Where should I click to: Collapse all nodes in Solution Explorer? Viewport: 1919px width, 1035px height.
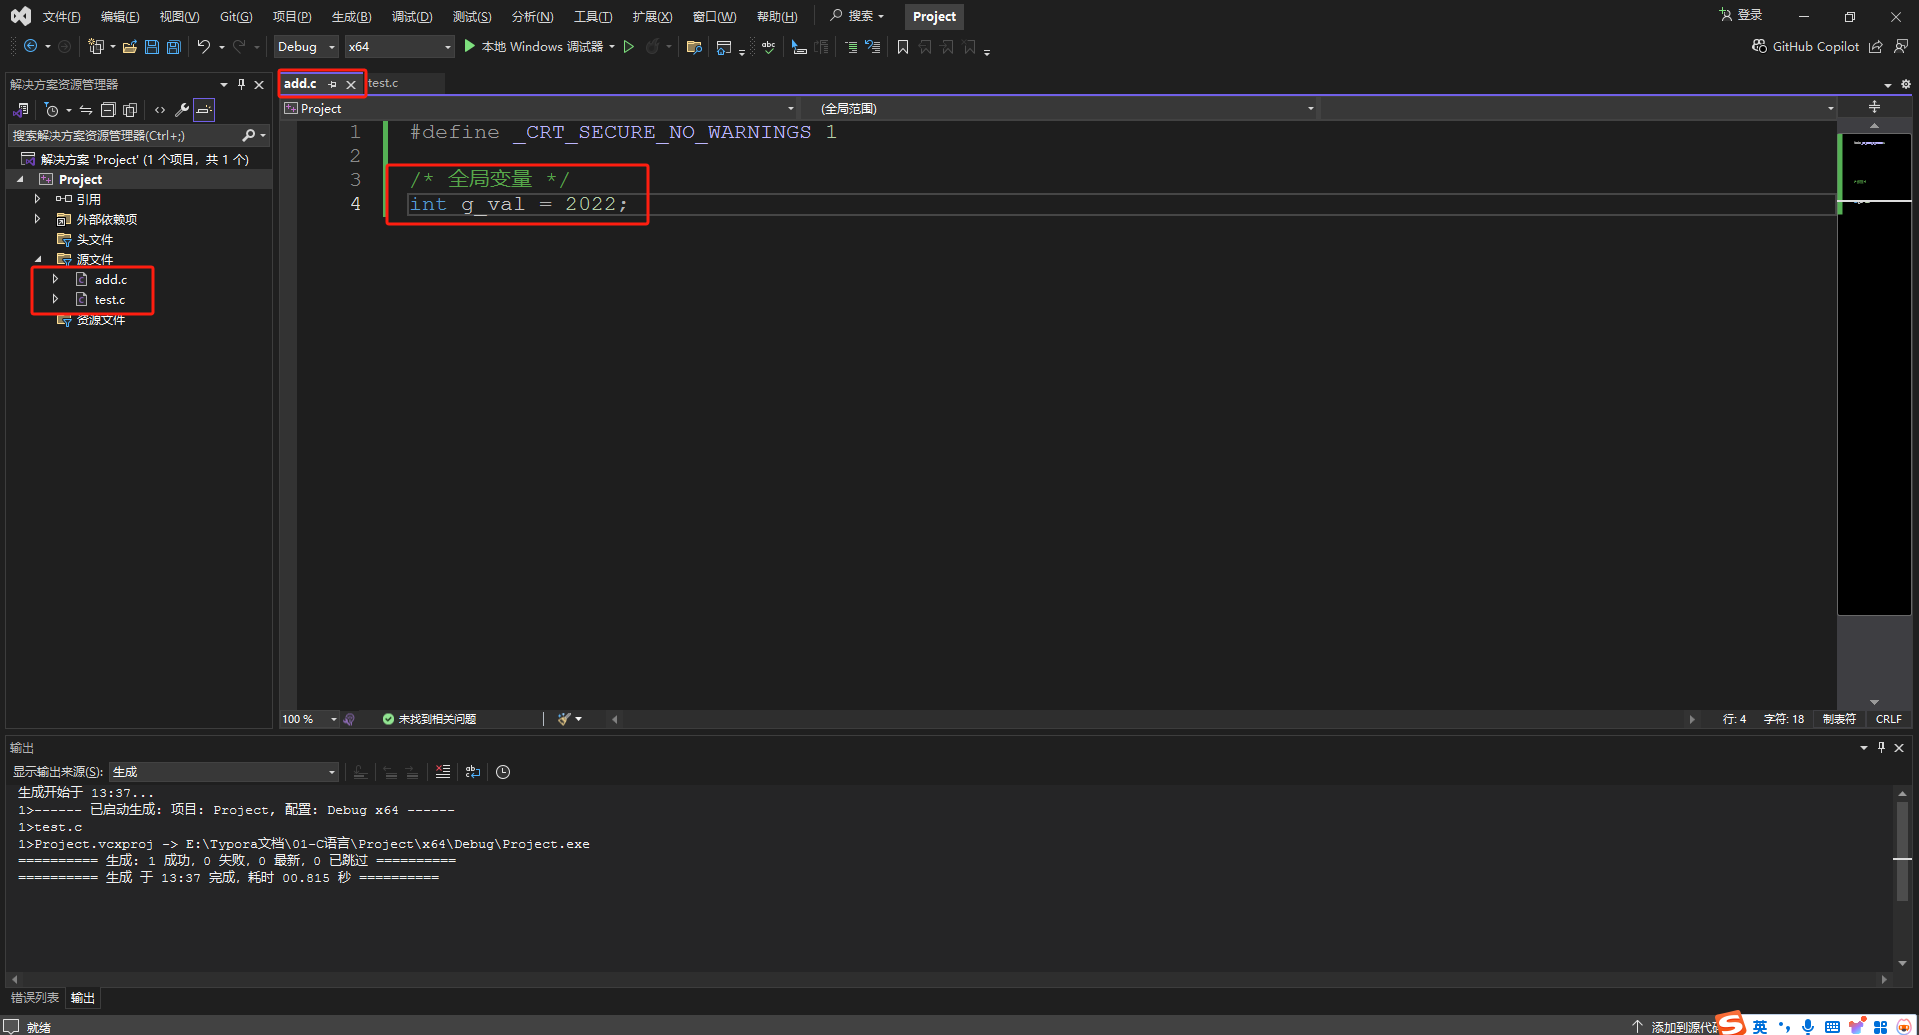click(x=108, y=110)
